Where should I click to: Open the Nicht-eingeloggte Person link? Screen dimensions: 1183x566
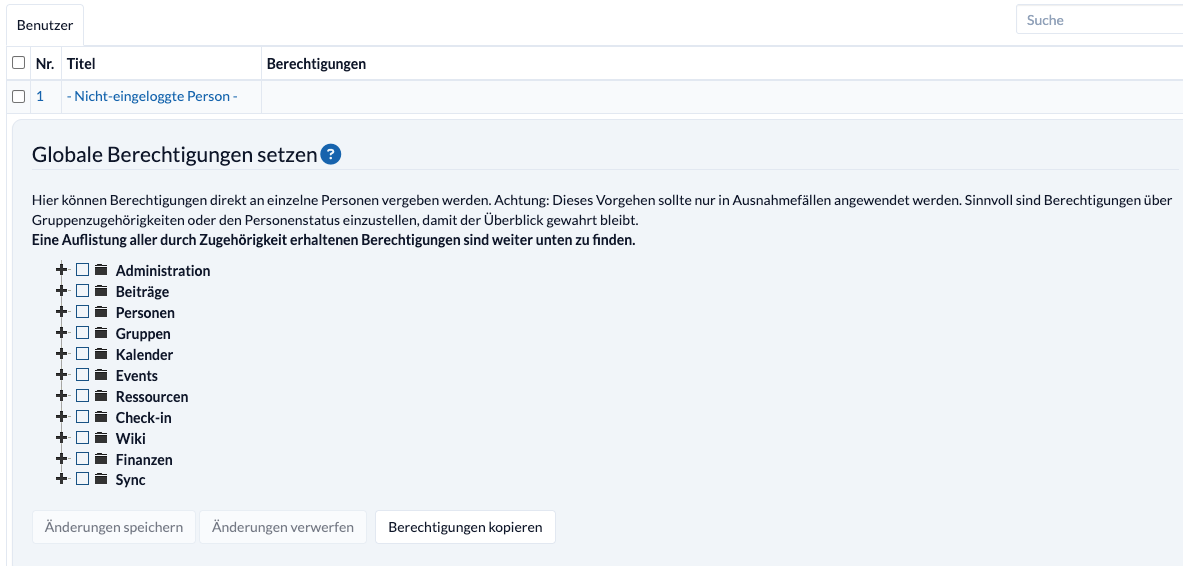click(152, 97)
